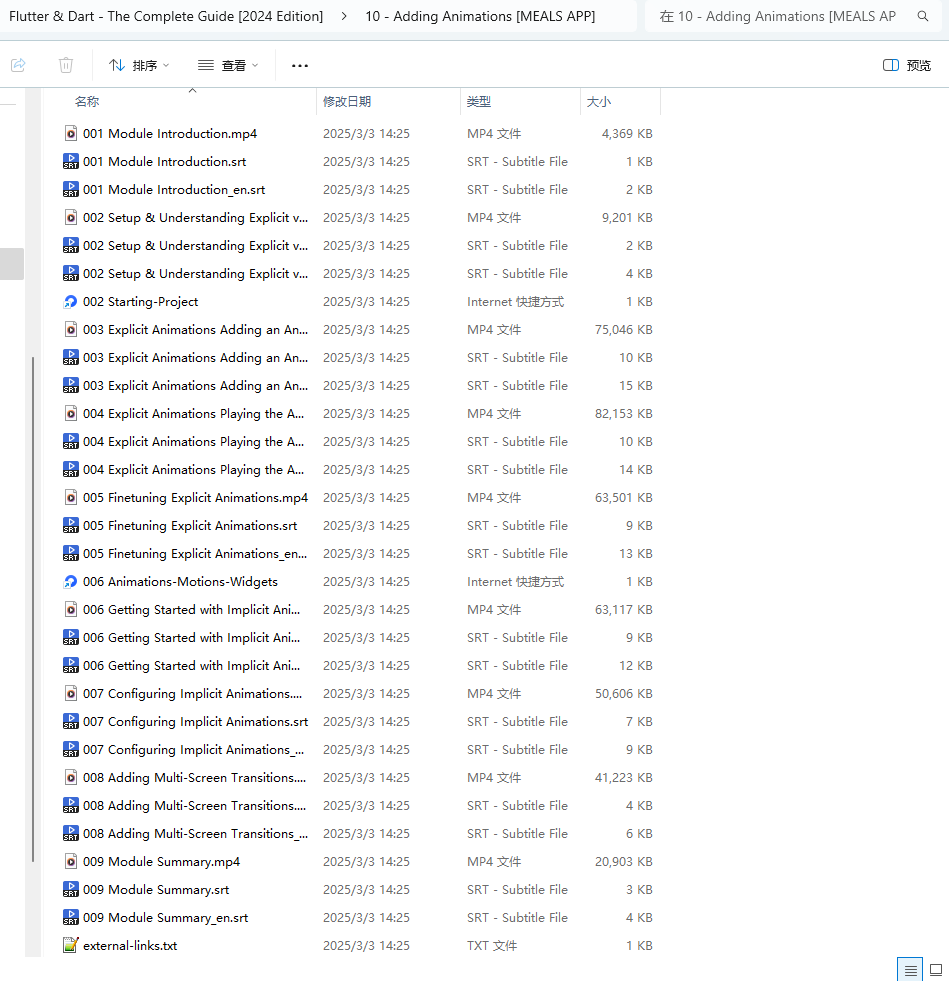949x981 pixels.
Task: Click SRT icon of 005 Finetuning Explicit Animations.srt
Action: 71,526
